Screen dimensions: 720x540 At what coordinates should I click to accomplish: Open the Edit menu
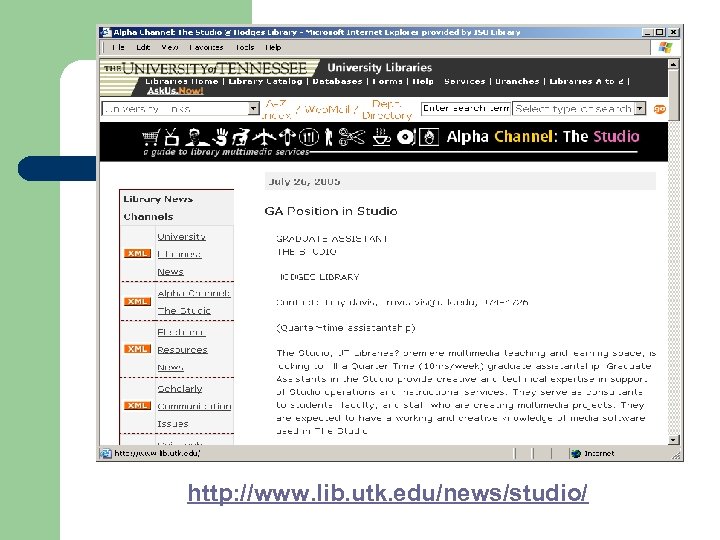[x=143, y=47]
